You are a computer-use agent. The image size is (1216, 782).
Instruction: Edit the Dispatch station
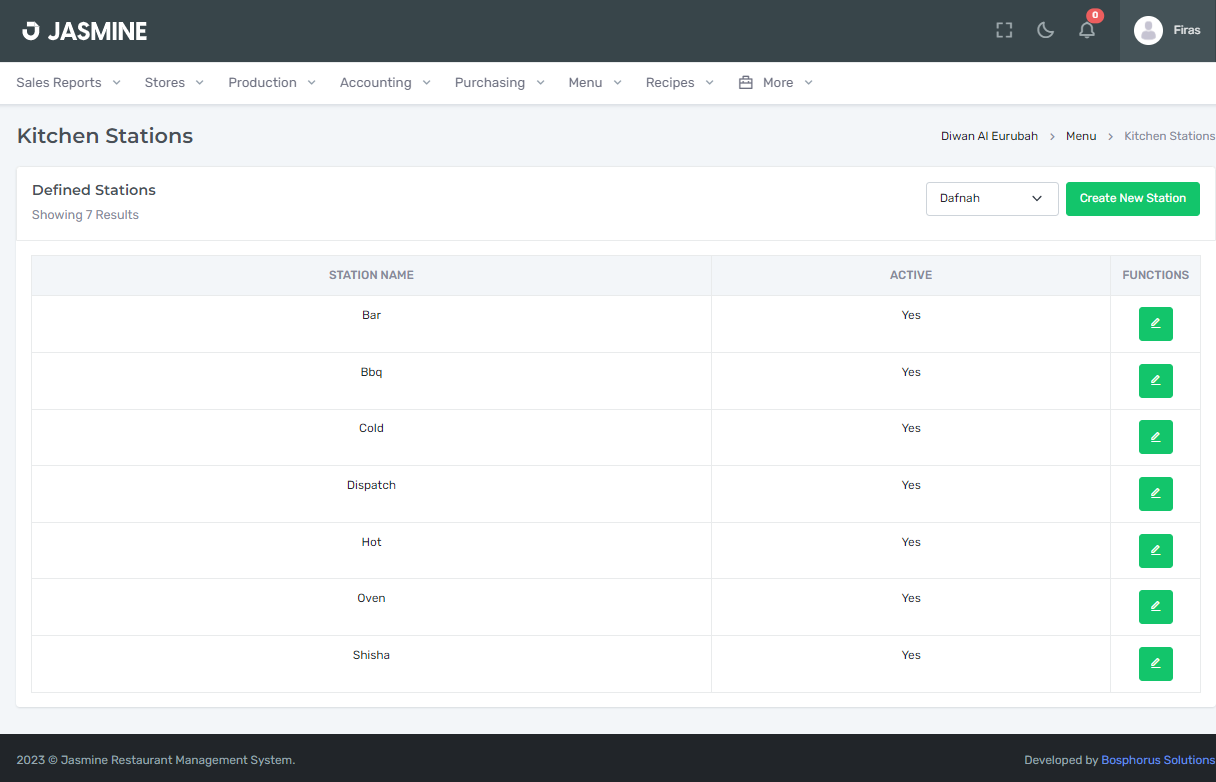pos(1155,494)
